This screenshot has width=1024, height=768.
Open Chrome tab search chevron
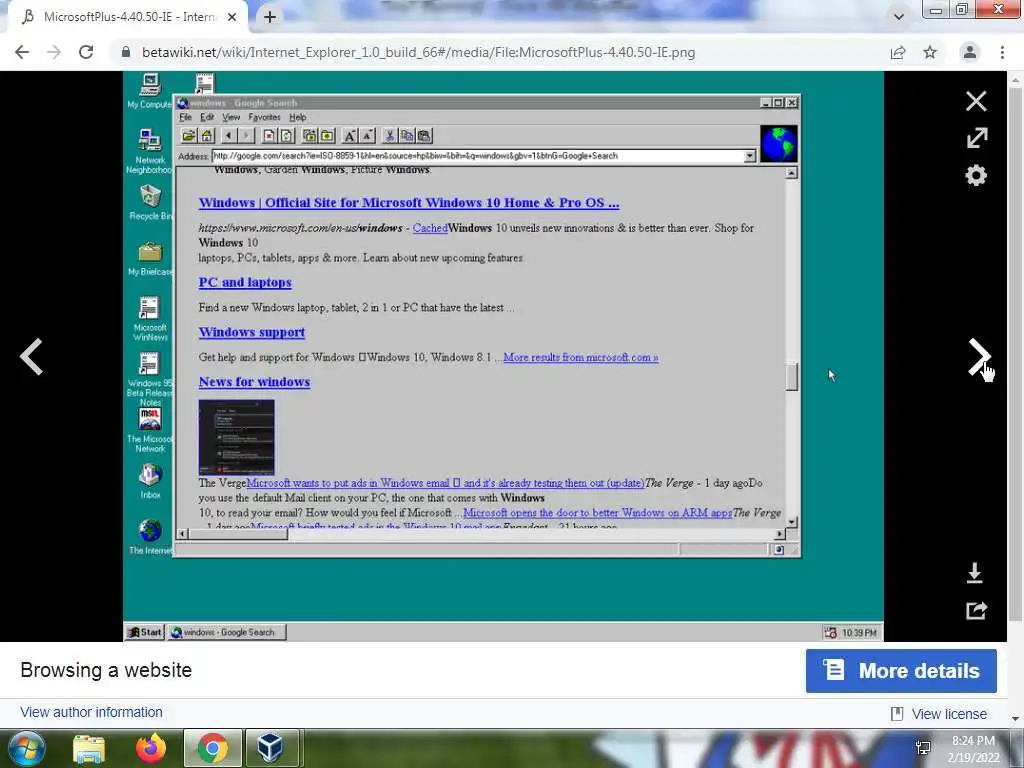(899, 17)
